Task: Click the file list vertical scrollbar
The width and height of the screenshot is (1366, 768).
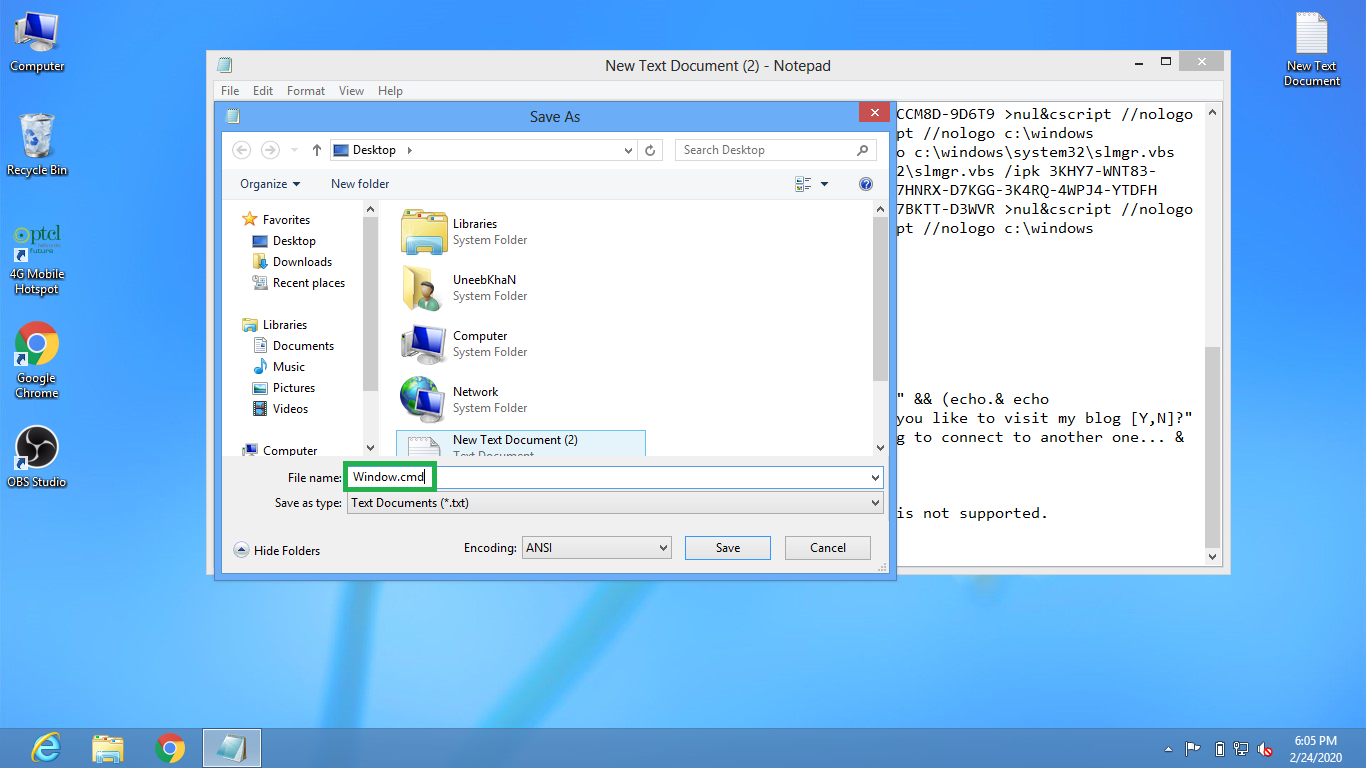Action: pos(880,300)
